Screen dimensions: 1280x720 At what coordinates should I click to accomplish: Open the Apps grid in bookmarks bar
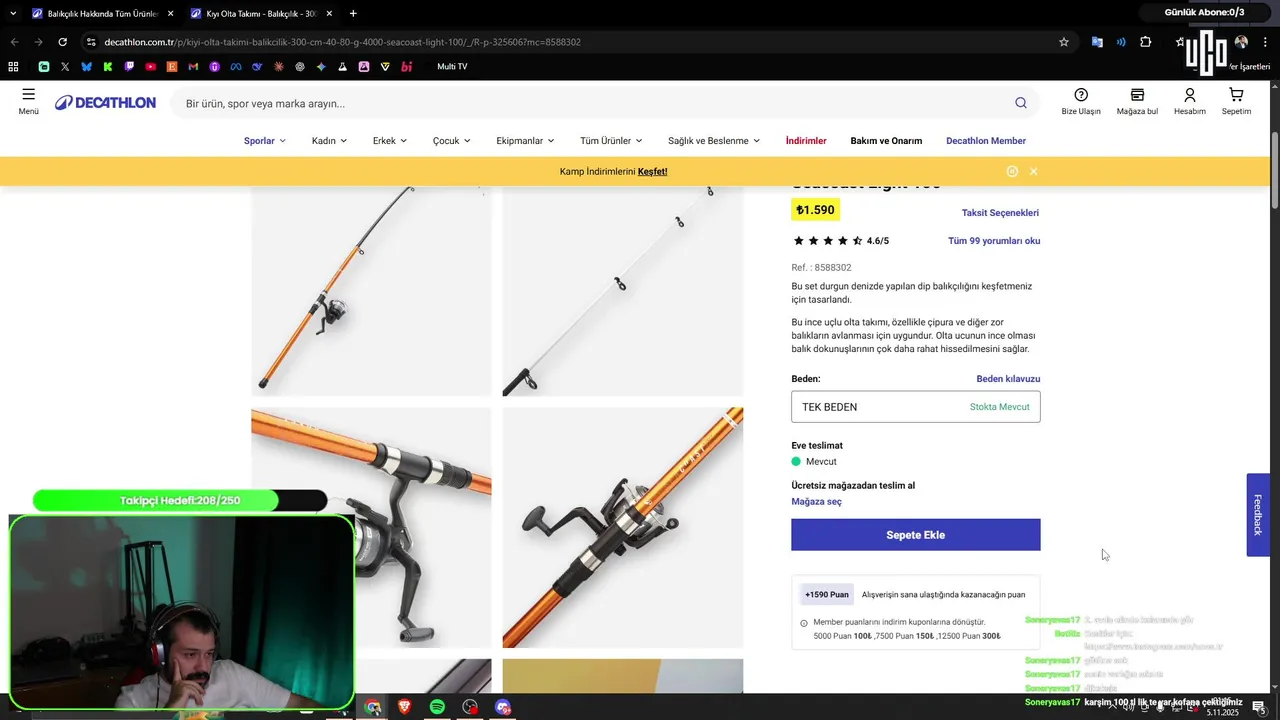[x=13, y=66]
